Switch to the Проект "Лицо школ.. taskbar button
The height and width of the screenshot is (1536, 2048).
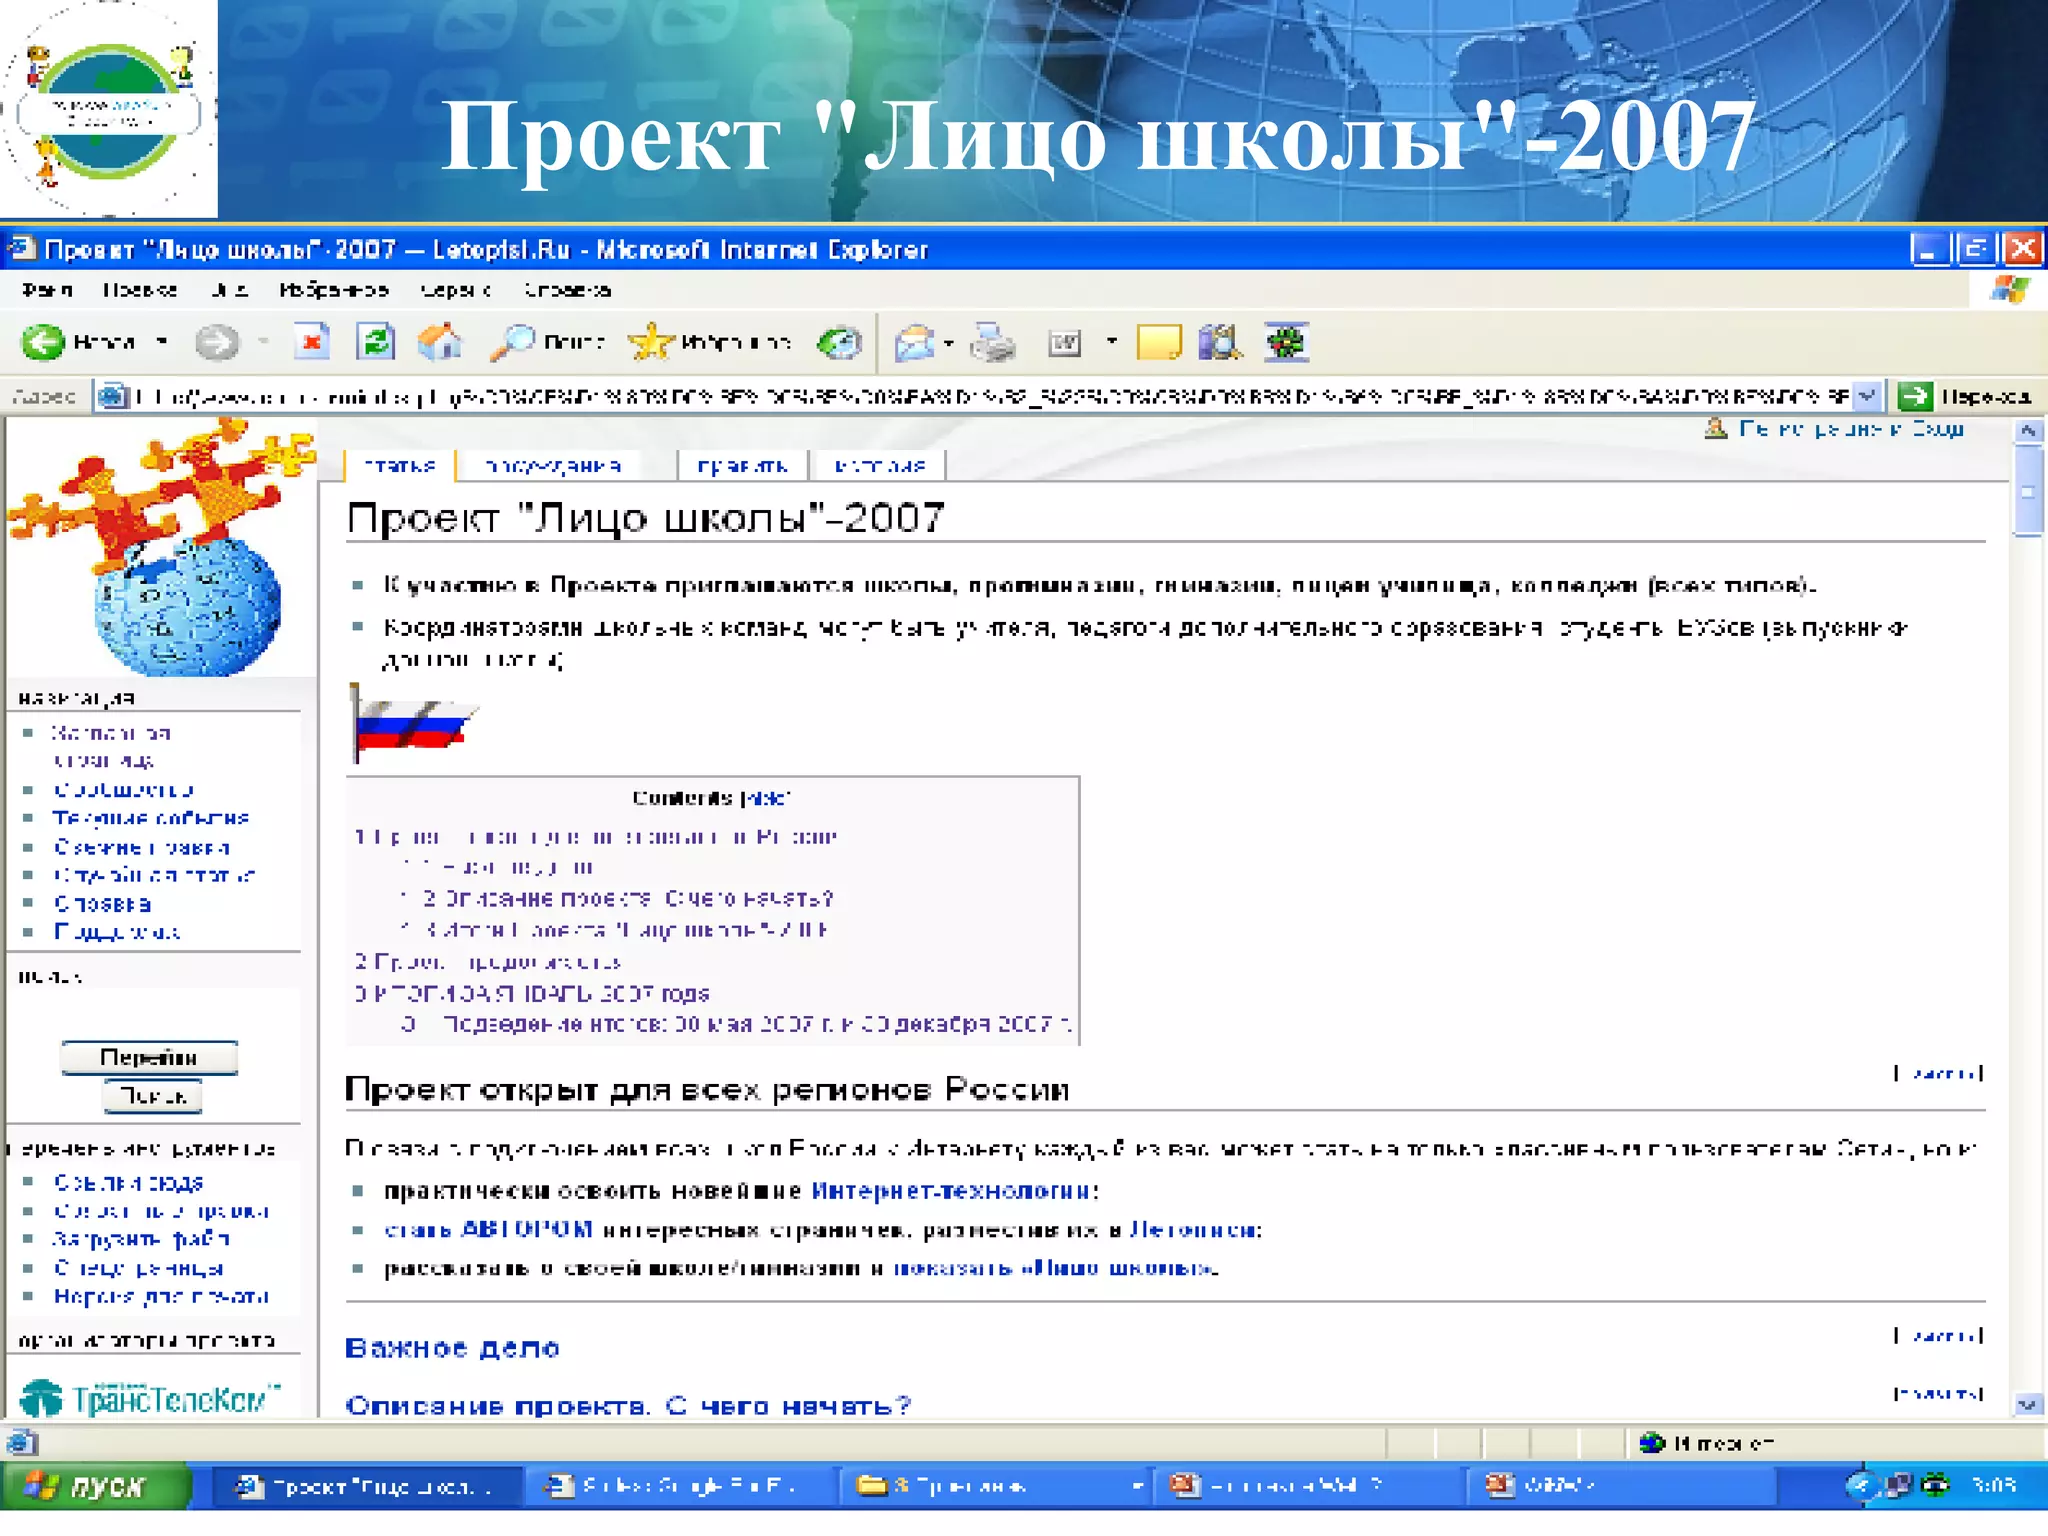pos(366,1486)
